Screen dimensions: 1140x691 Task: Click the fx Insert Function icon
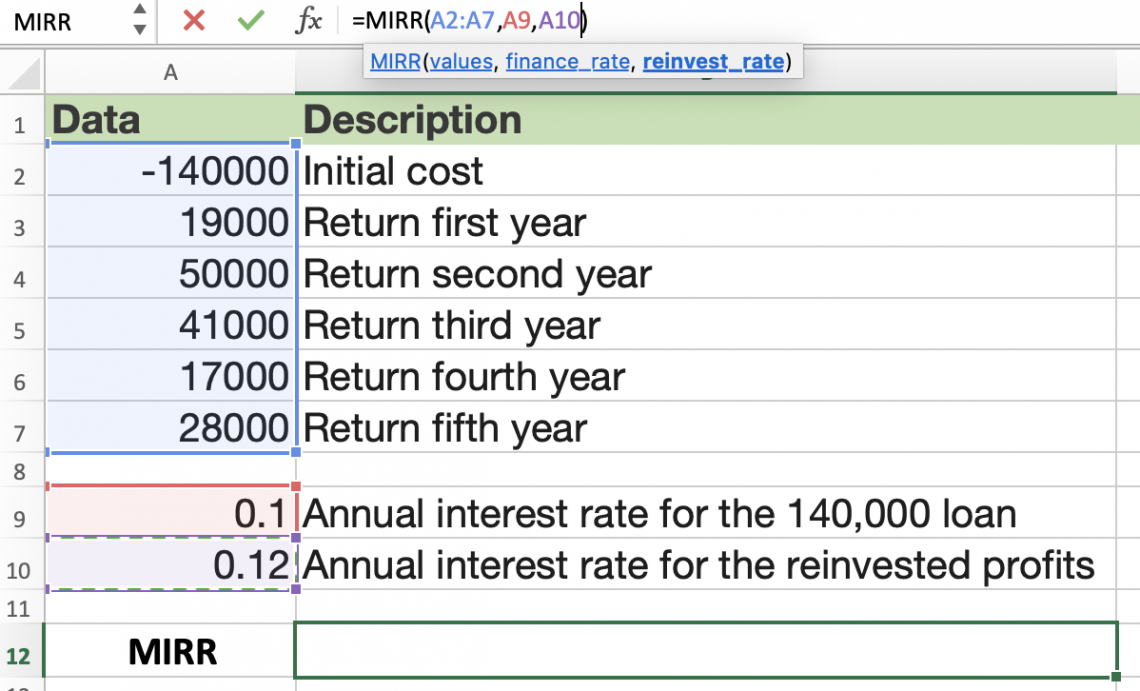pyautogui.click(x=311, y=20)
